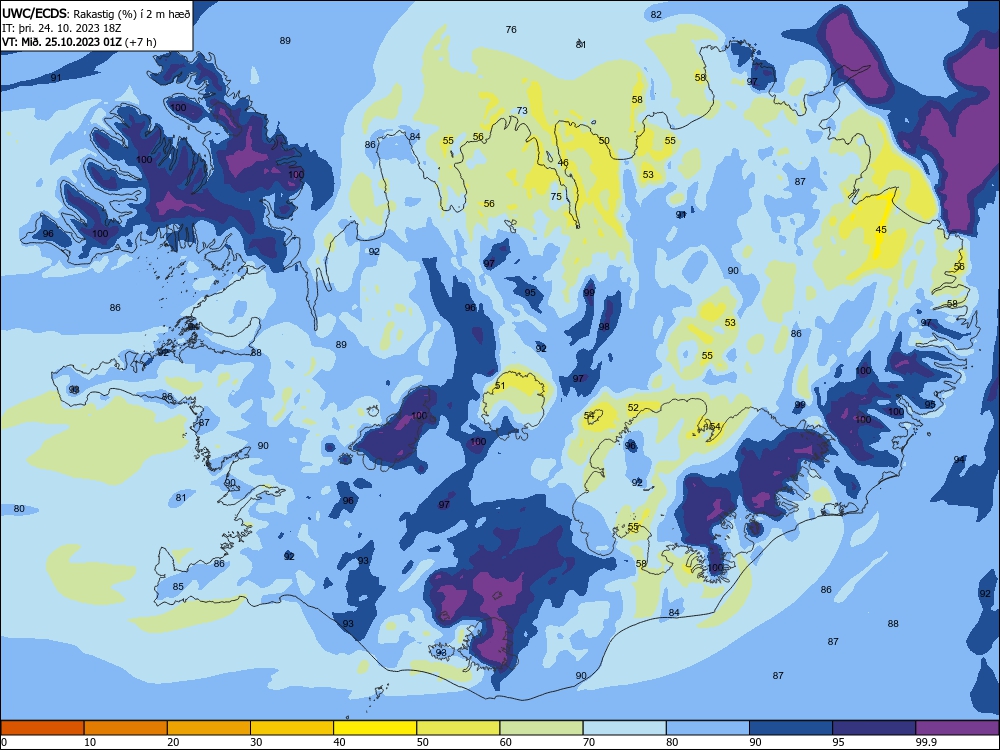Image resolution: width=1000 pixels, height=750 pixels.
Task: Click the valid time 'VT: Mið. 25.10.2023 01Z (+7 h)'
Action: [79, 42]
